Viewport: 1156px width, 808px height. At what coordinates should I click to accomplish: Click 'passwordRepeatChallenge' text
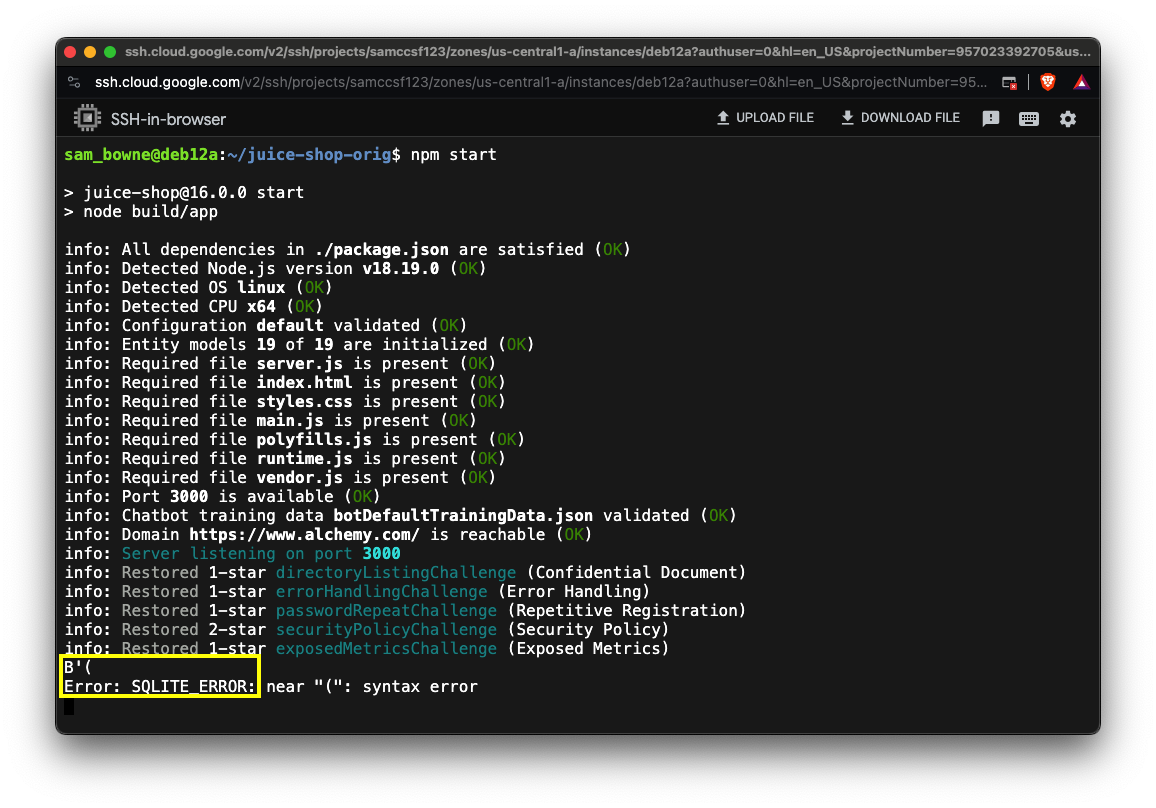[x=386, y=610]
